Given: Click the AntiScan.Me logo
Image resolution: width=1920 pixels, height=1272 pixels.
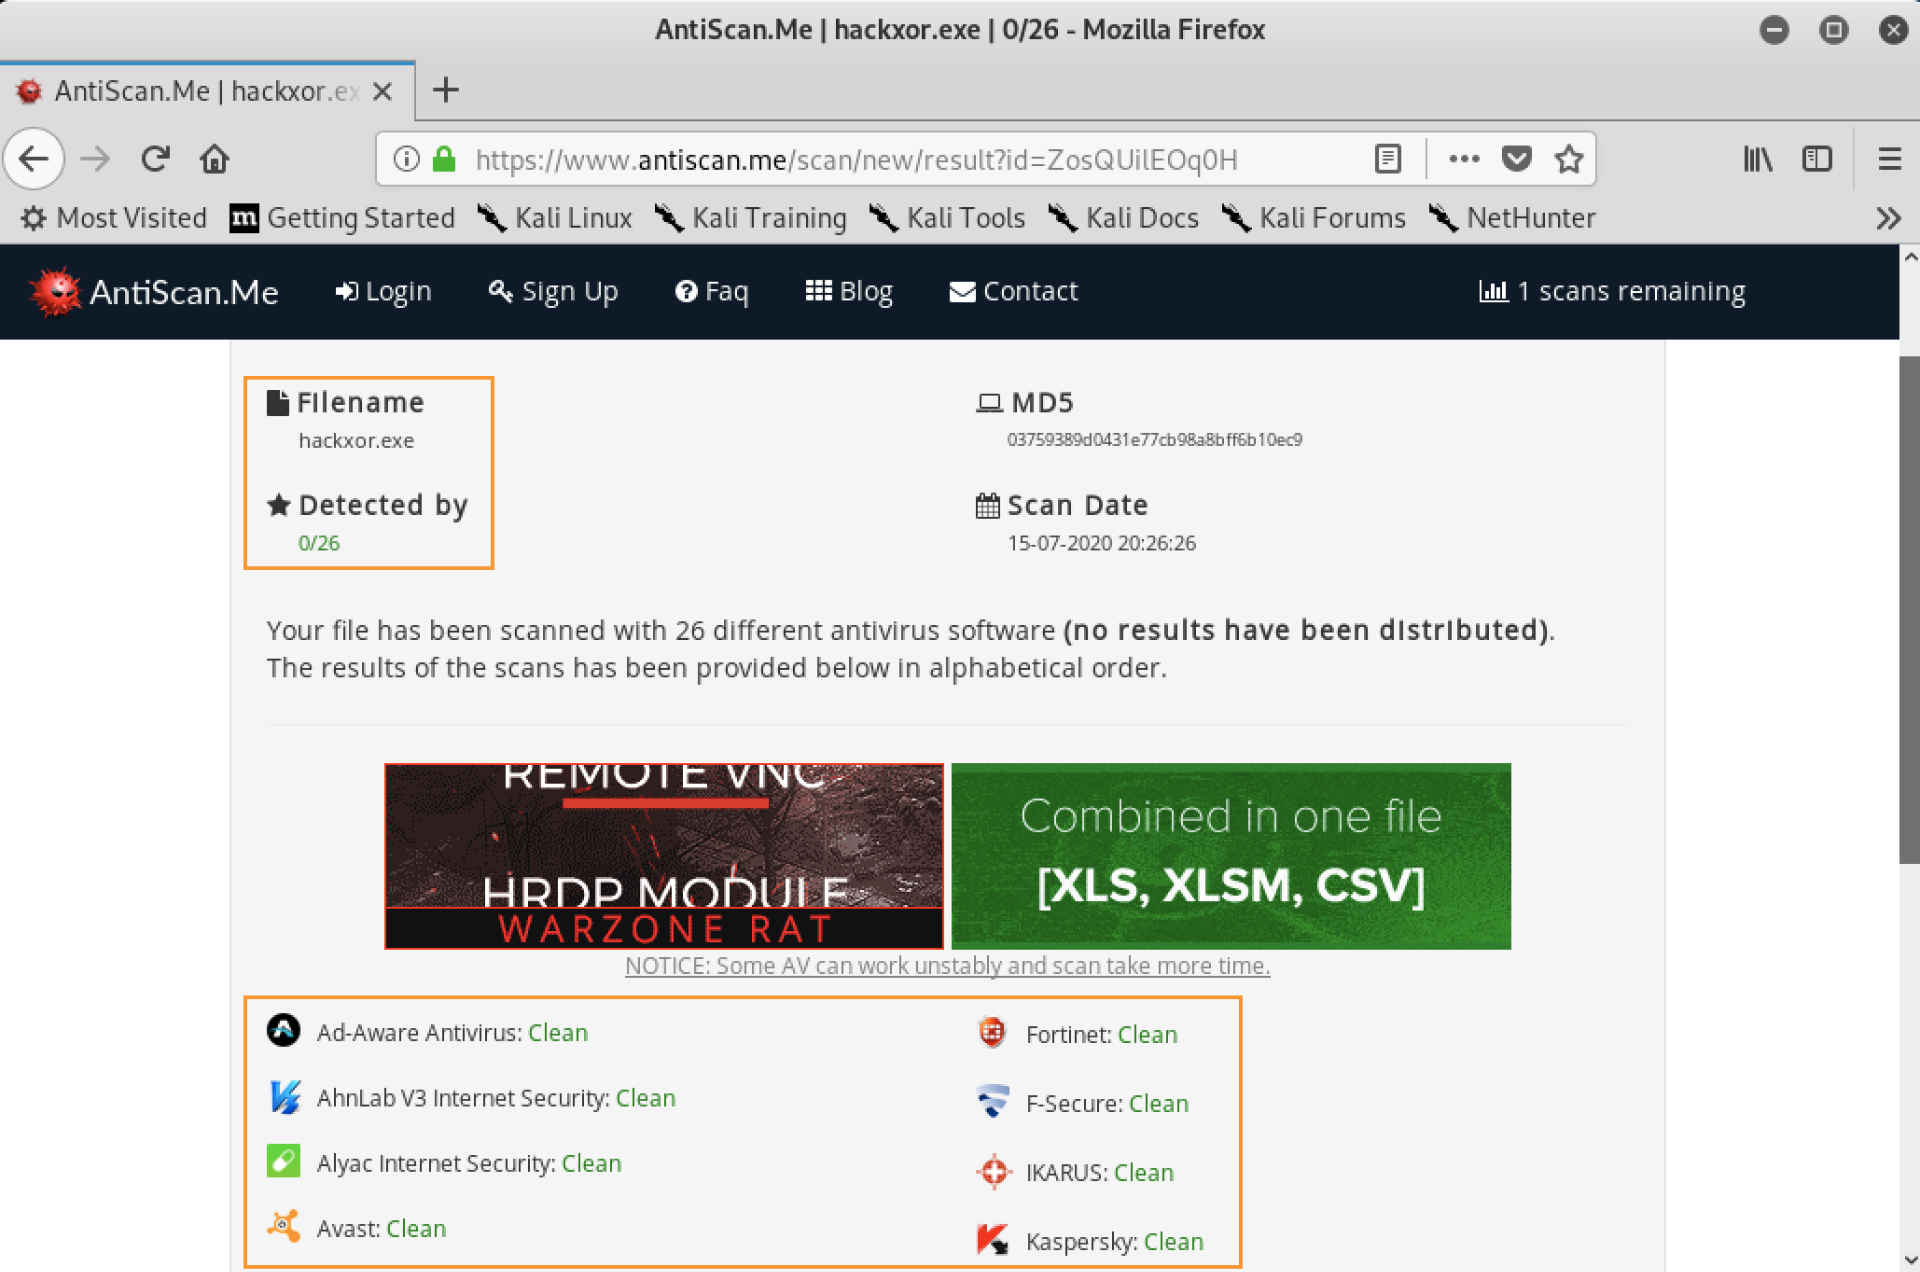Looking at the screenshot, I should (154, 292).
